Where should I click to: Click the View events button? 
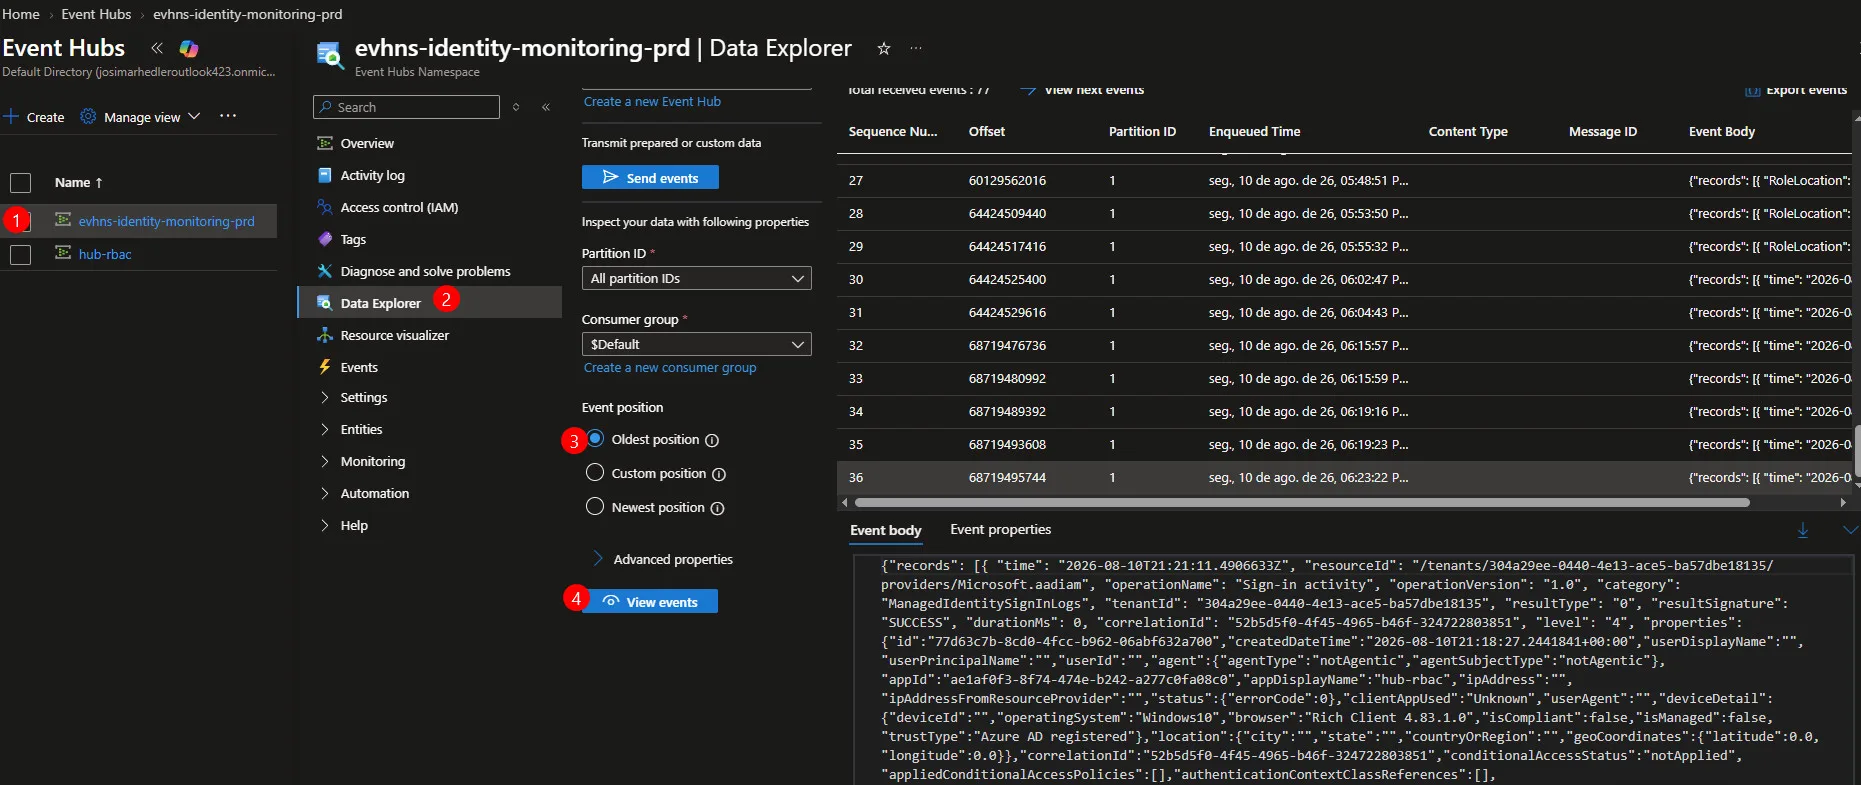click(x=650, y=601)
